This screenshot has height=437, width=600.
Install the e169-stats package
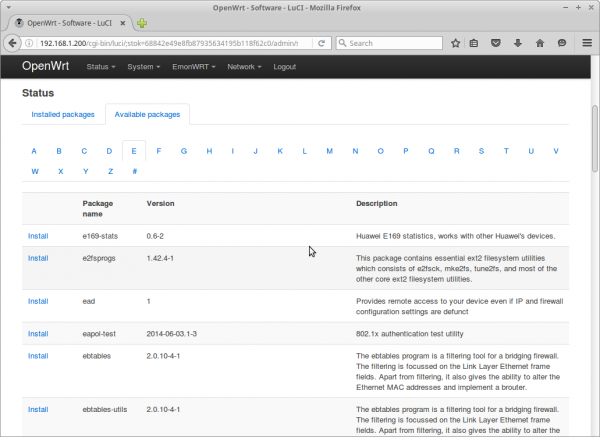click(38, 236)
